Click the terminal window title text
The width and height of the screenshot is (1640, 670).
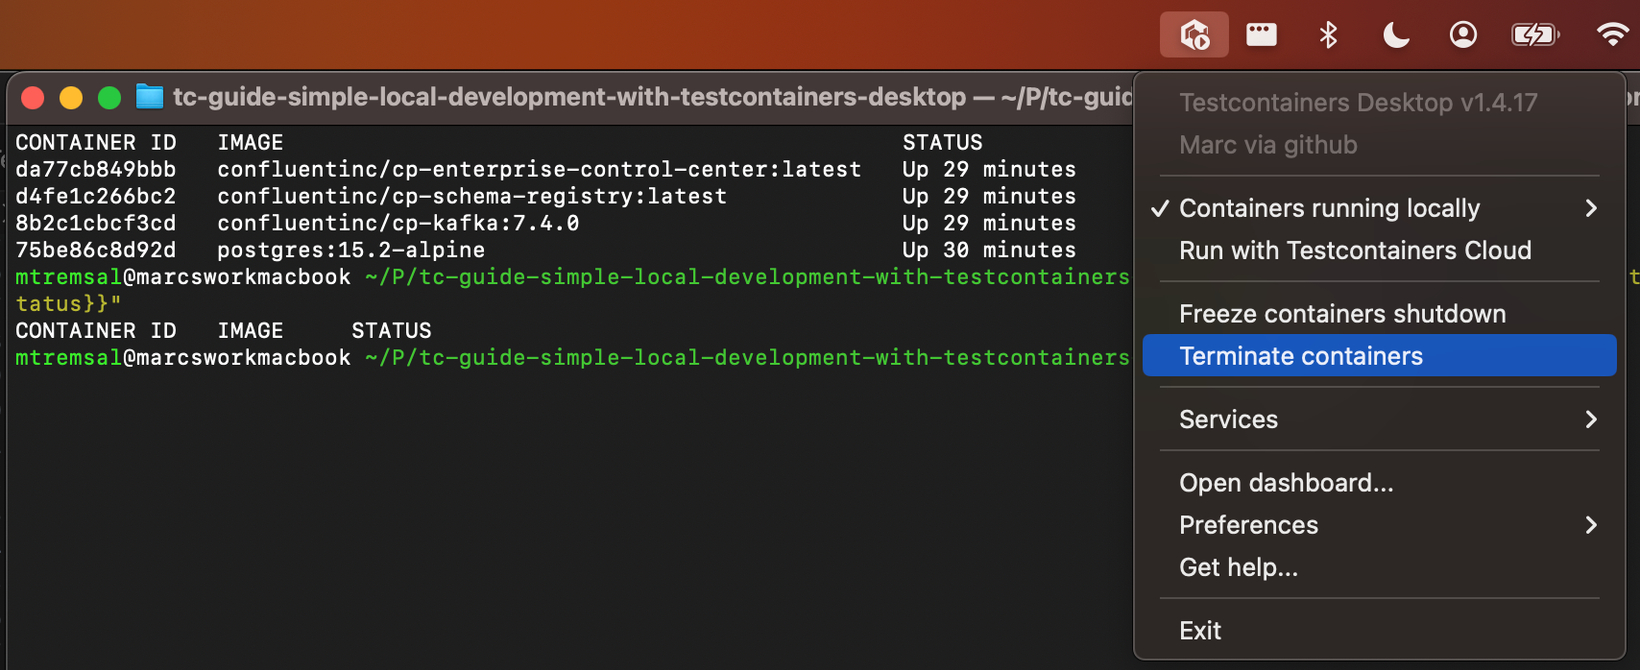[x=651, y=97]
